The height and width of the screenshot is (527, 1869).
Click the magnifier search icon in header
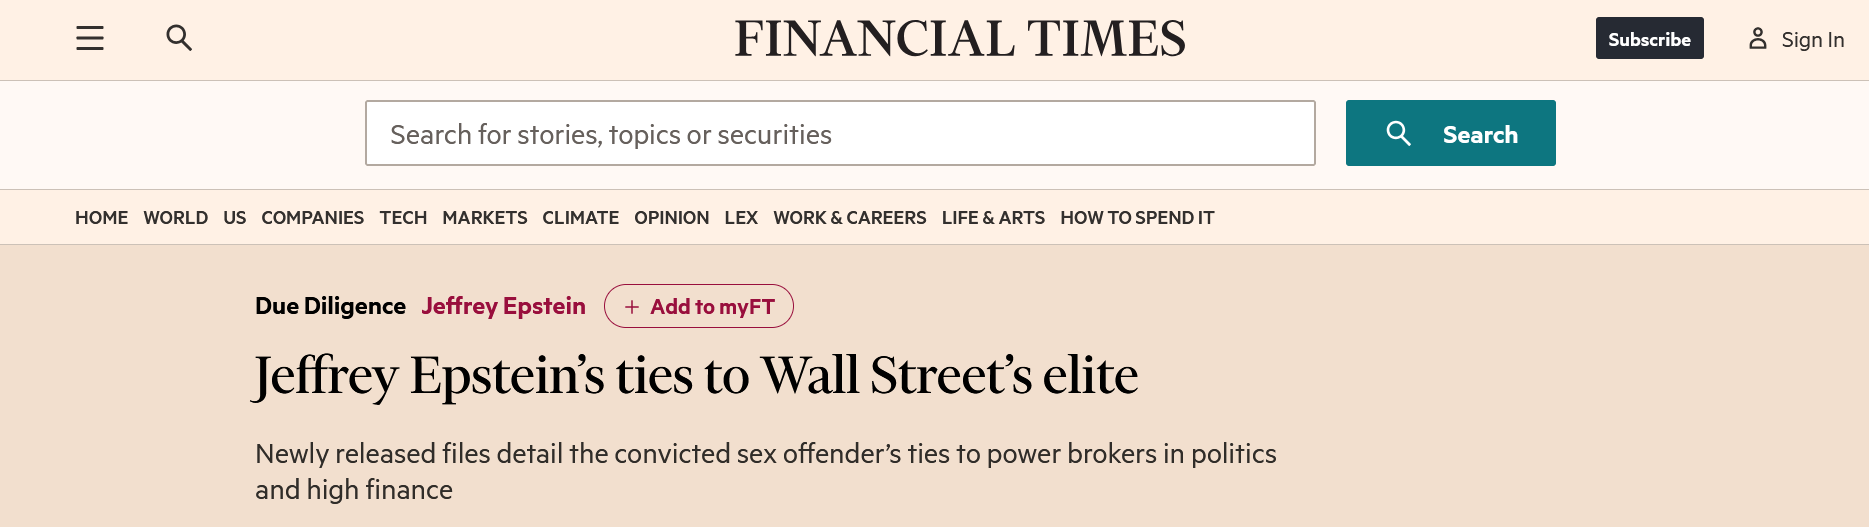pos(179,38)
